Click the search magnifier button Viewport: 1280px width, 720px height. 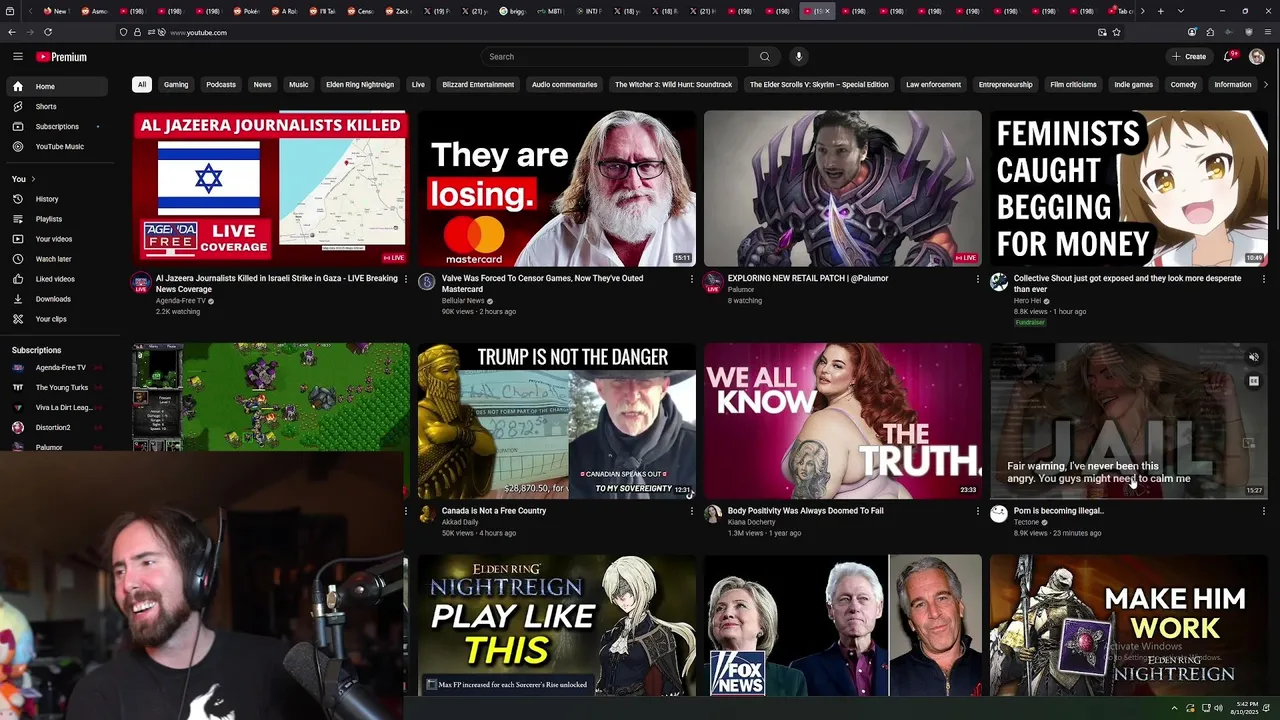pyautogui.click(x=765, y=57)
